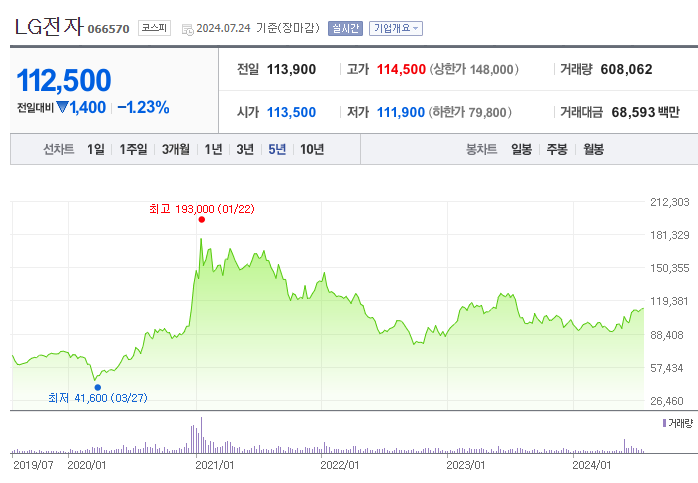Viewport: 698px width, 483px height.
Task: Click the previous close value 113,900
Action: click(291, 69)
